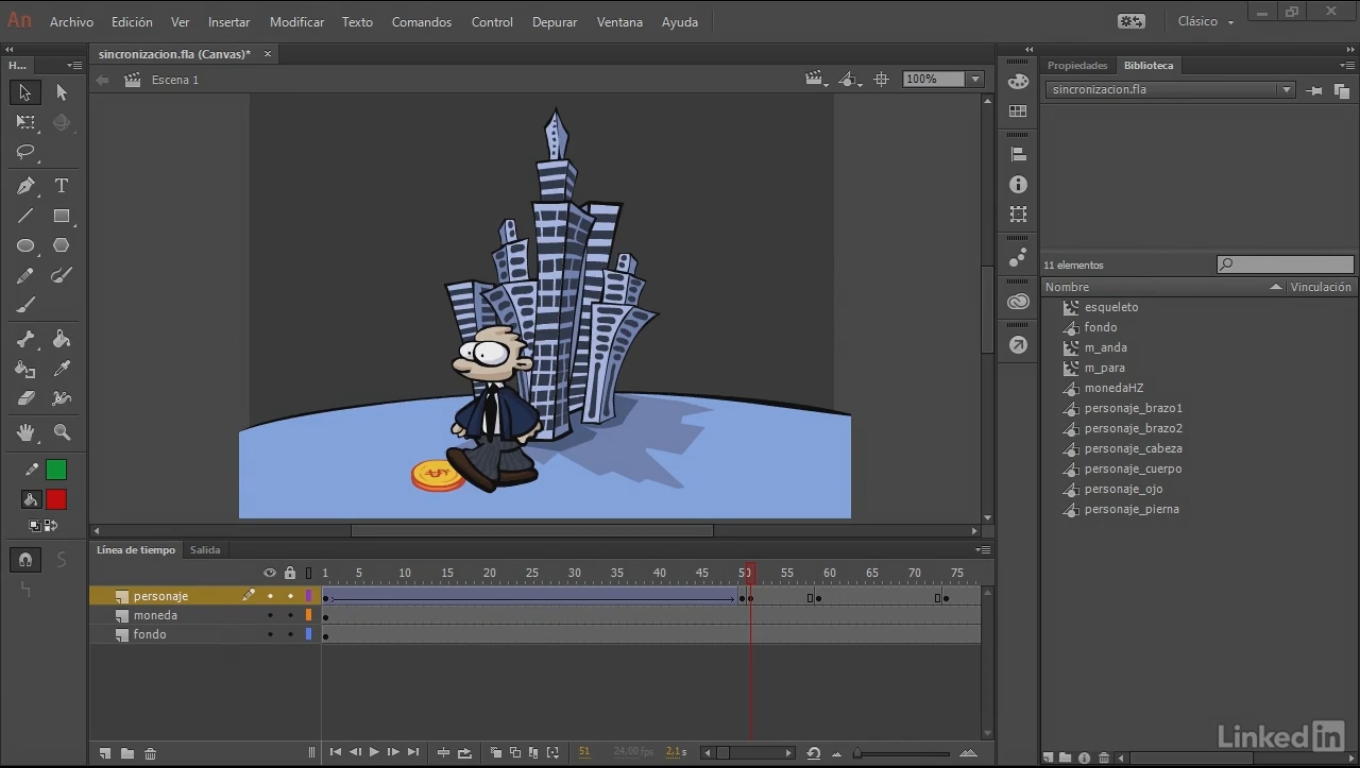Open the Align panel icon

1018,153
